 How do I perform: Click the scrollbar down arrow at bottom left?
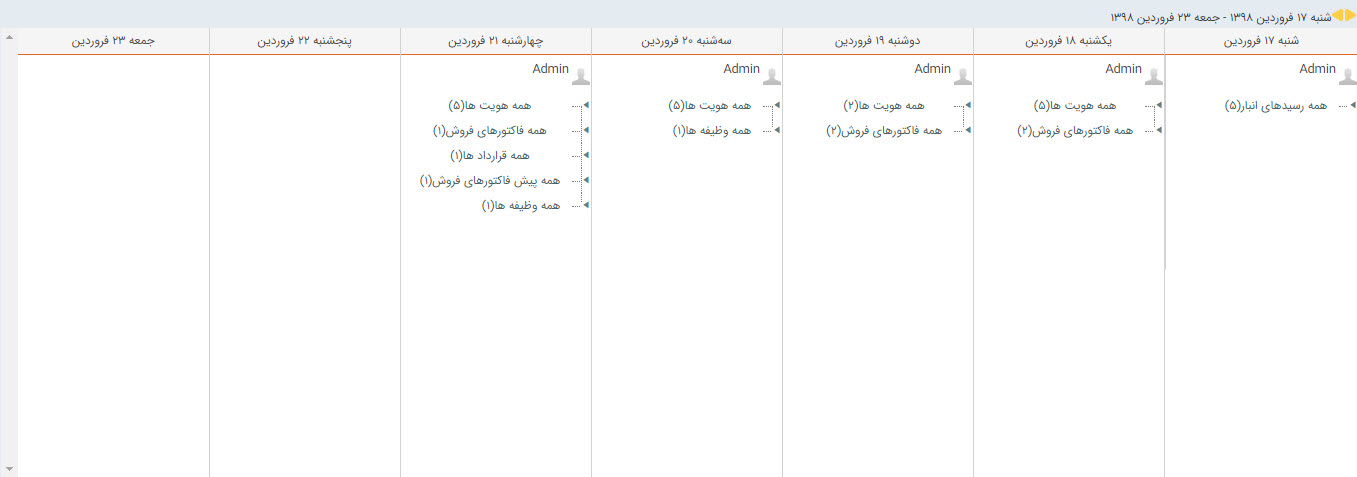coord(9,468)
